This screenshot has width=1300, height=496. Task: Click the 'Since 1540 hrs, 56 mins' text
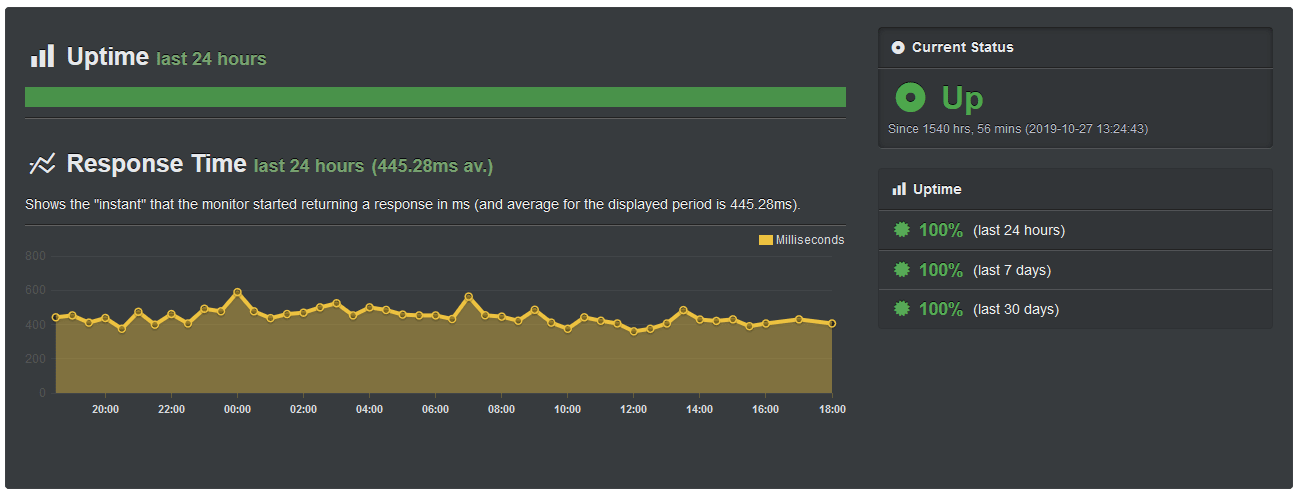[x=954, y=129]
